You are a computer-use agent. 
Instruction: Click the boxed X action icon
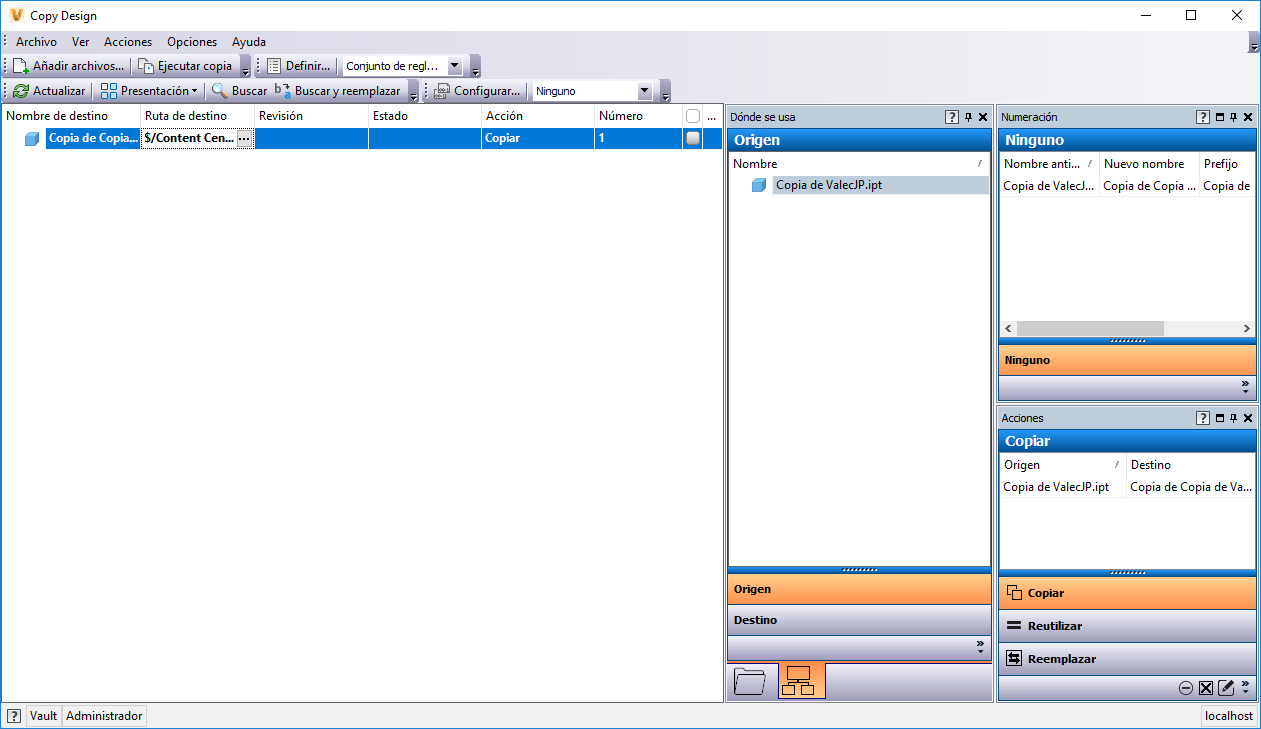1206,688
